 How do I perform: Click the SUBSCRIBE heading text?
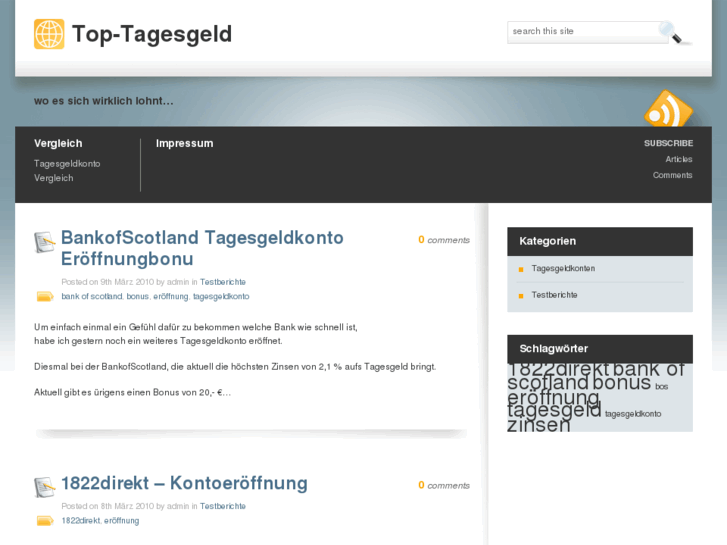668,143
